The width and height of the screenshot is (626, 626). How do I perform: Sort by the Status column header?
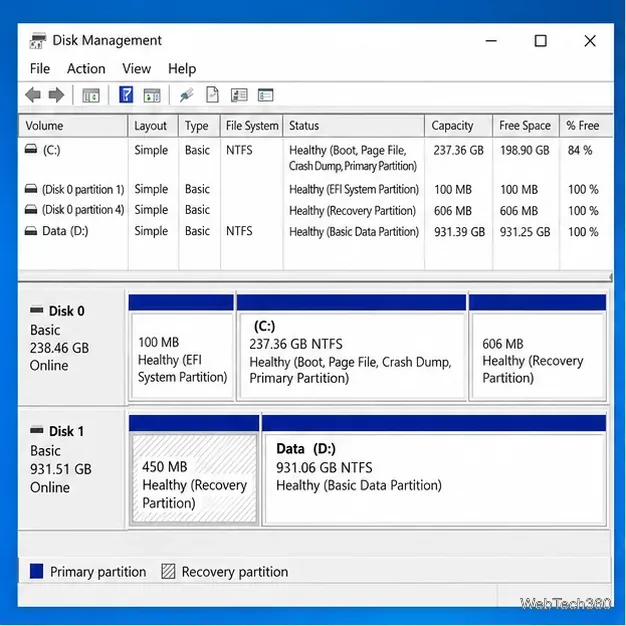coord(354,126)
